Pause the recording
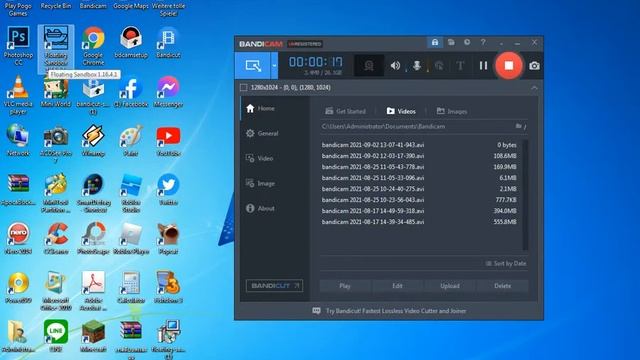 483,65
